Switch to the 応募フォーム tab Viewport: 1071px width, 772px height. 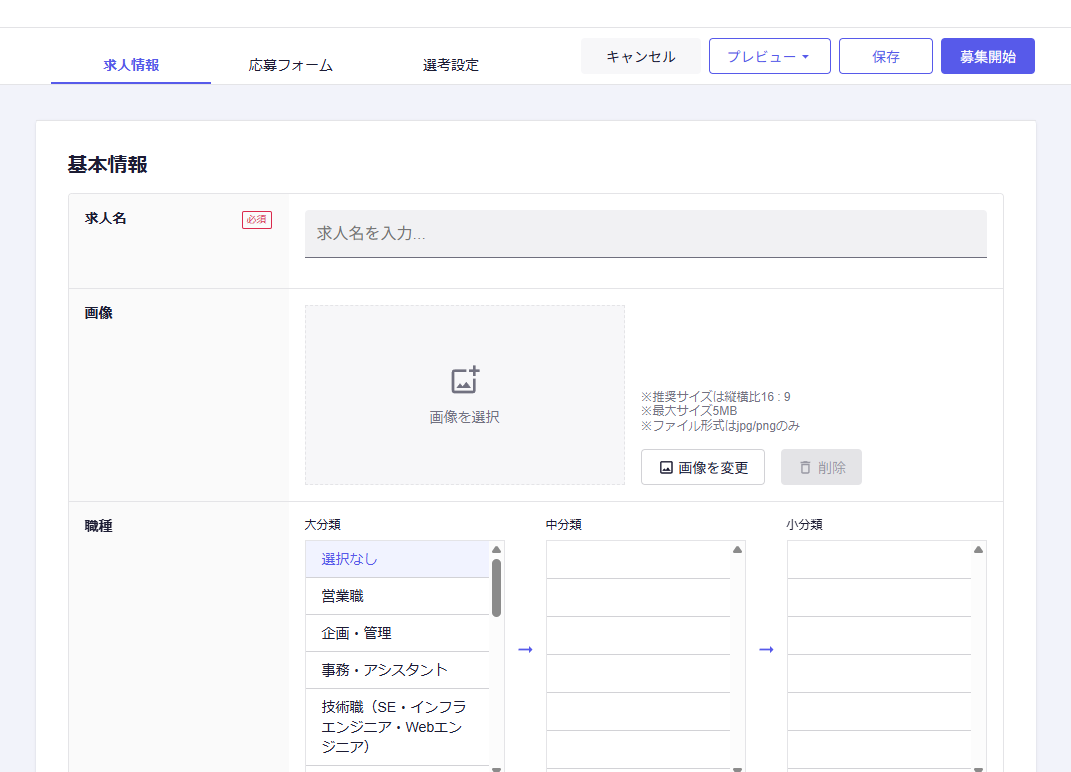(x=291, y=65)
